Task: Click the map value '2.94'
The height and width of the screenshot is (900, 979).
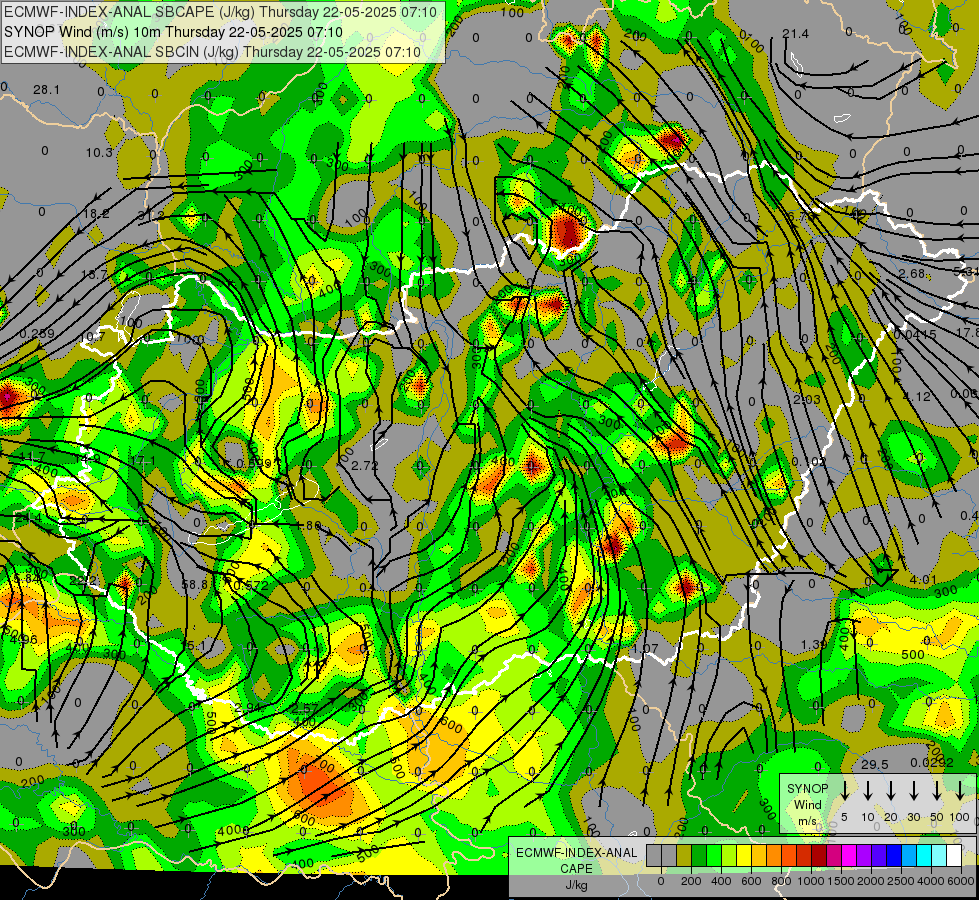Action: (248, 708)
